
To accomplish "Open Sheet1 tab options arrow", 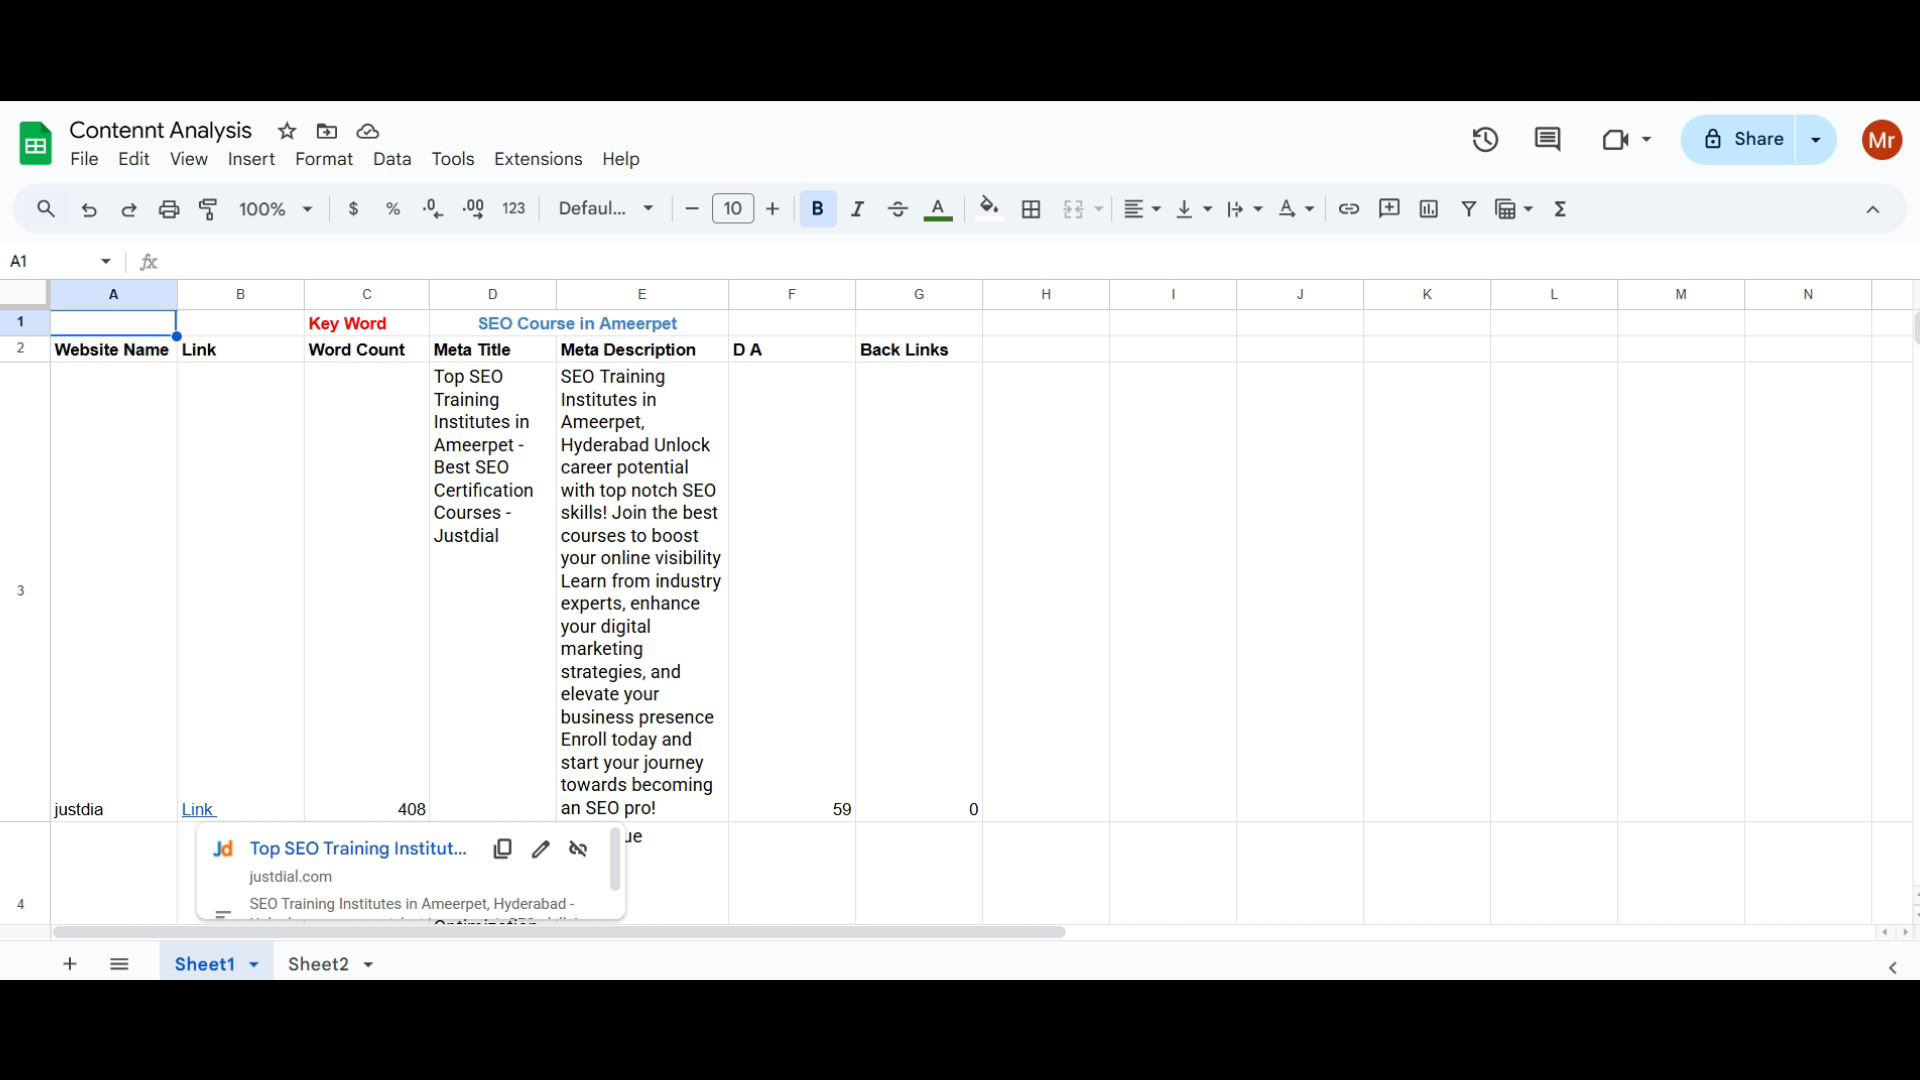I will click(x=254, y=965).
